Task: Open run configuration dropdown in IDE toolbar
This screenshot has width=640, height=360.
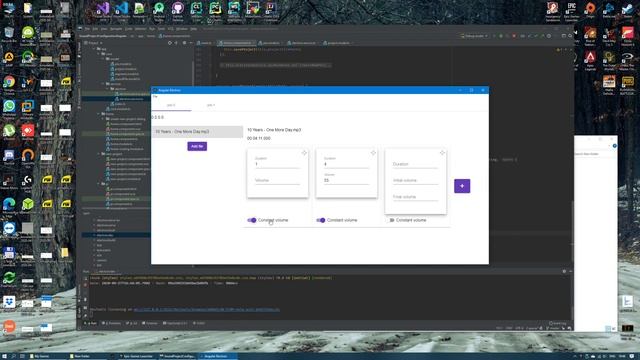Action: 474,36
